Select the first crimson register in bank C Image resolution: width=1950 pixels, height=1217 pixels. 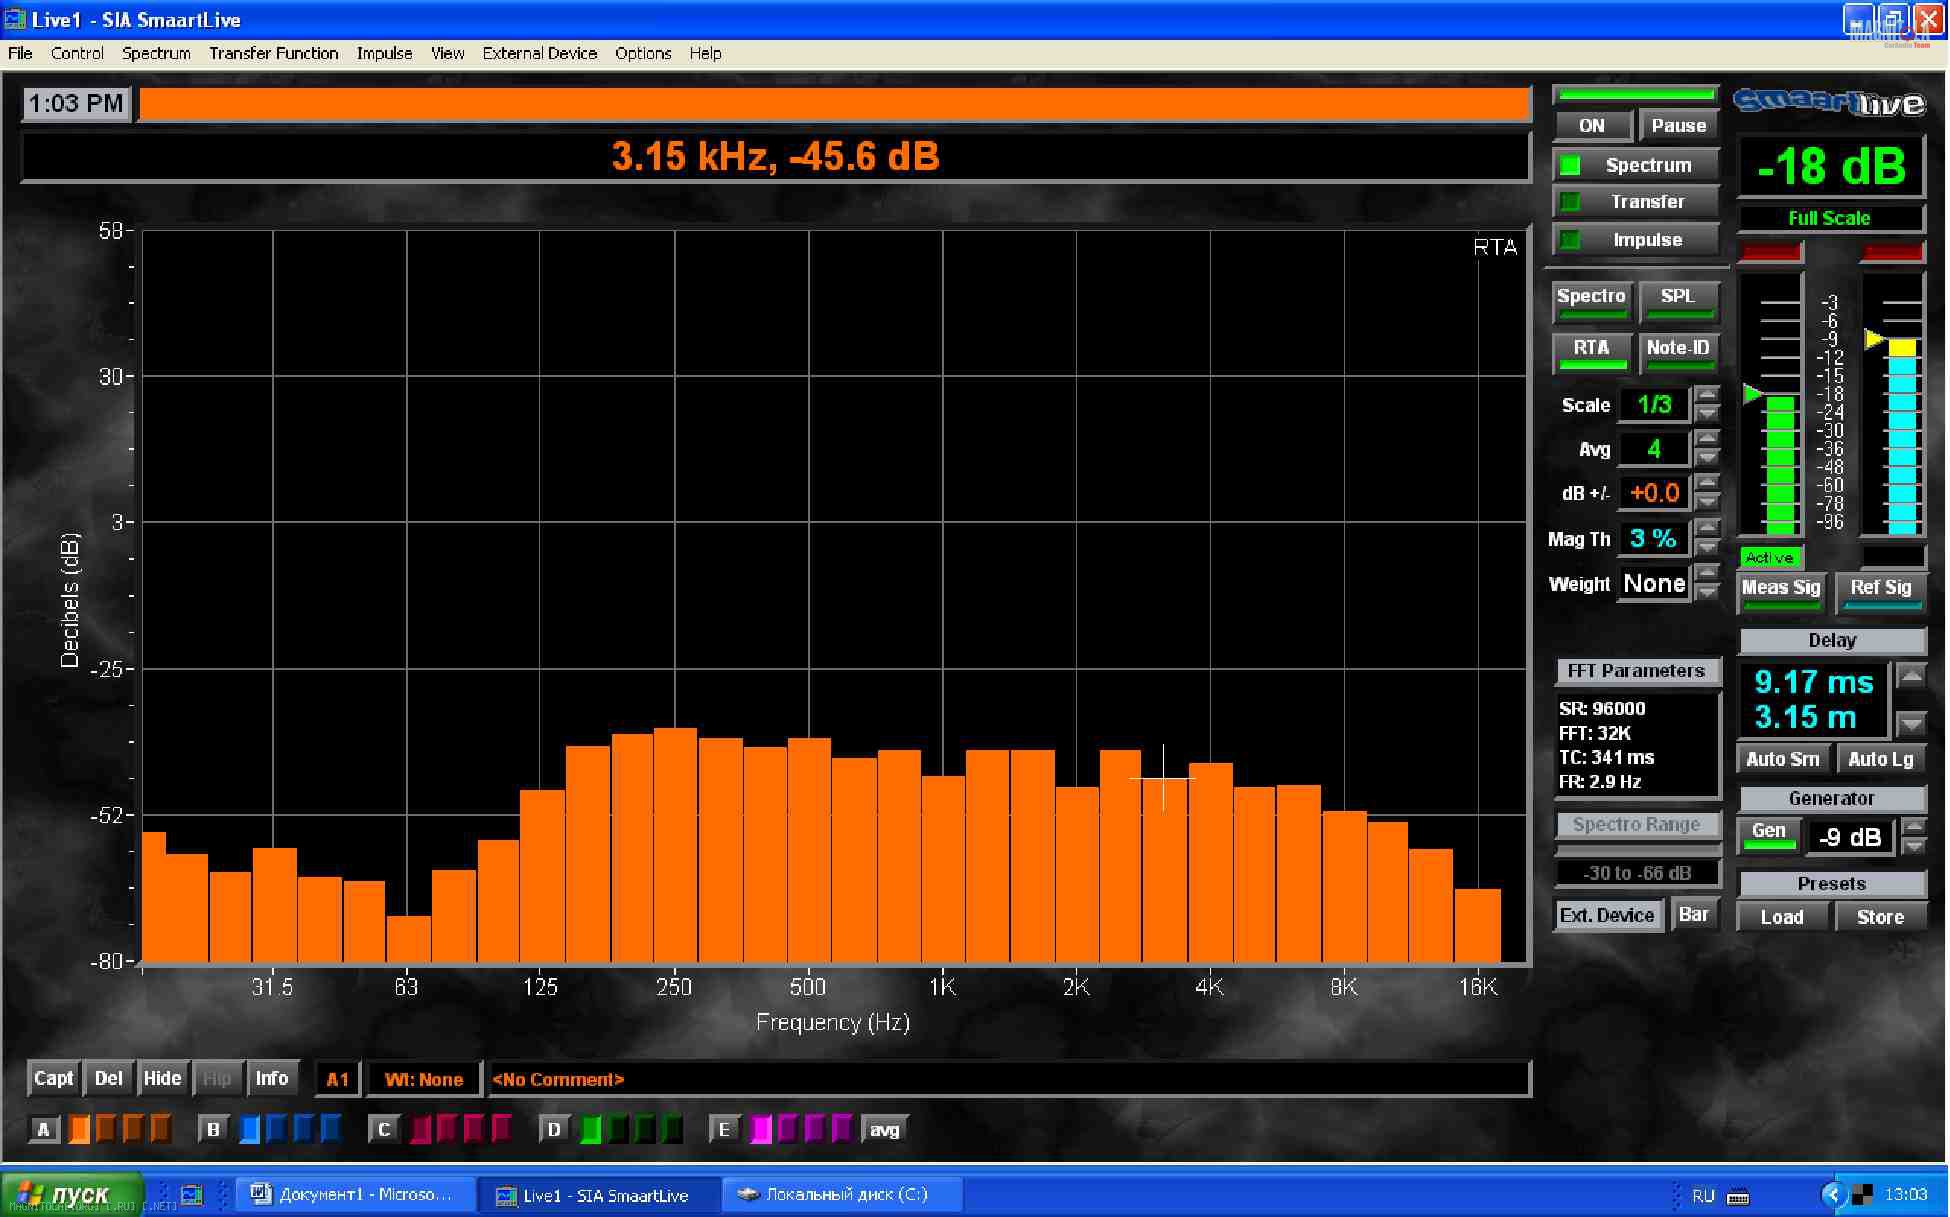pos(420,1129)
